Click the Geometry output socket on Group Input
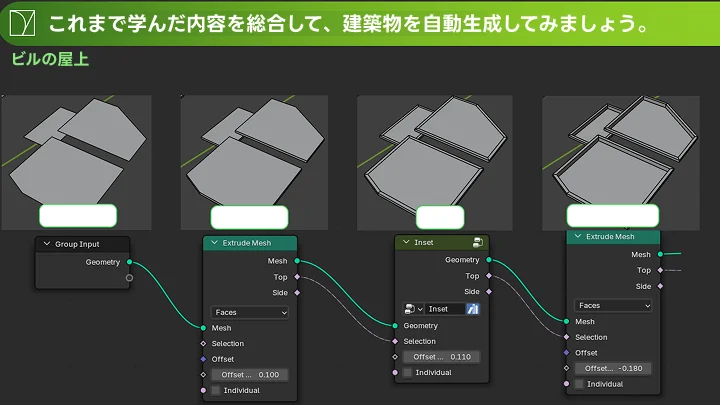This screenshot has width=720, height=405. pyautogui.click(x=129, y=262)
